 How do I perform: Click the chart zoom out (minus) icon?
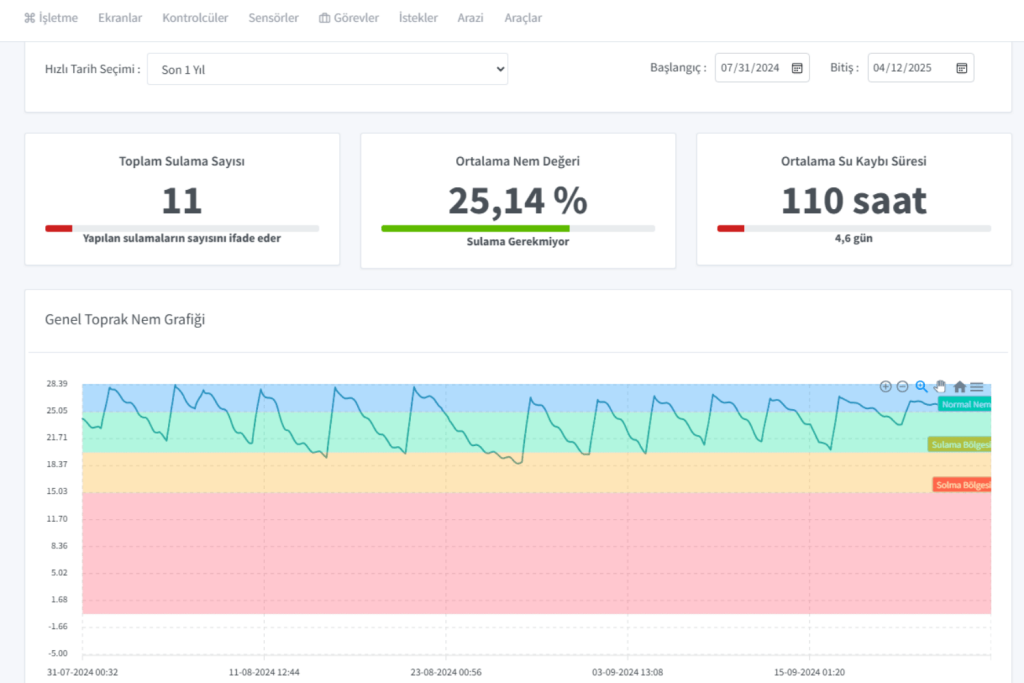tap(902, 387)
